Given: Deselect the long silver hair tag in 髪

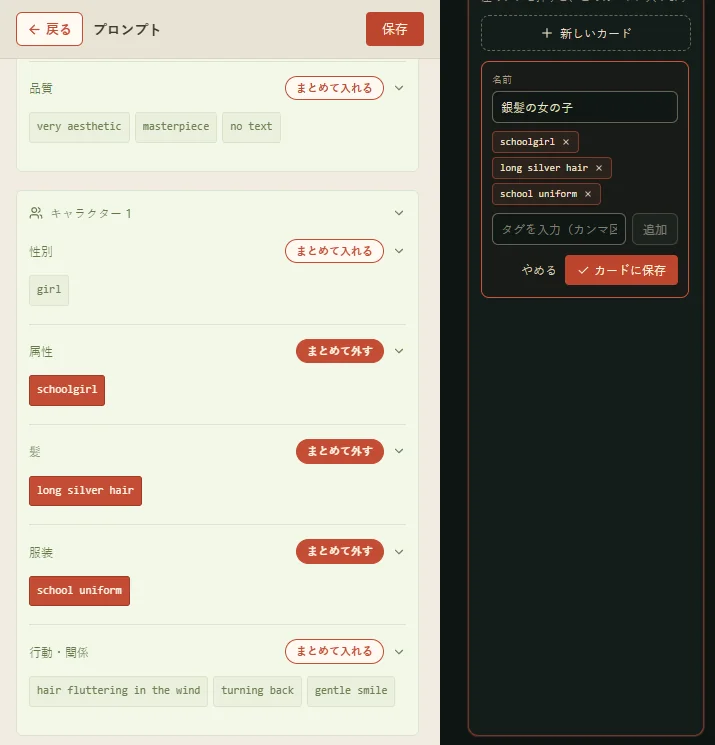Looking at the screenshot, I should (86, 491).
